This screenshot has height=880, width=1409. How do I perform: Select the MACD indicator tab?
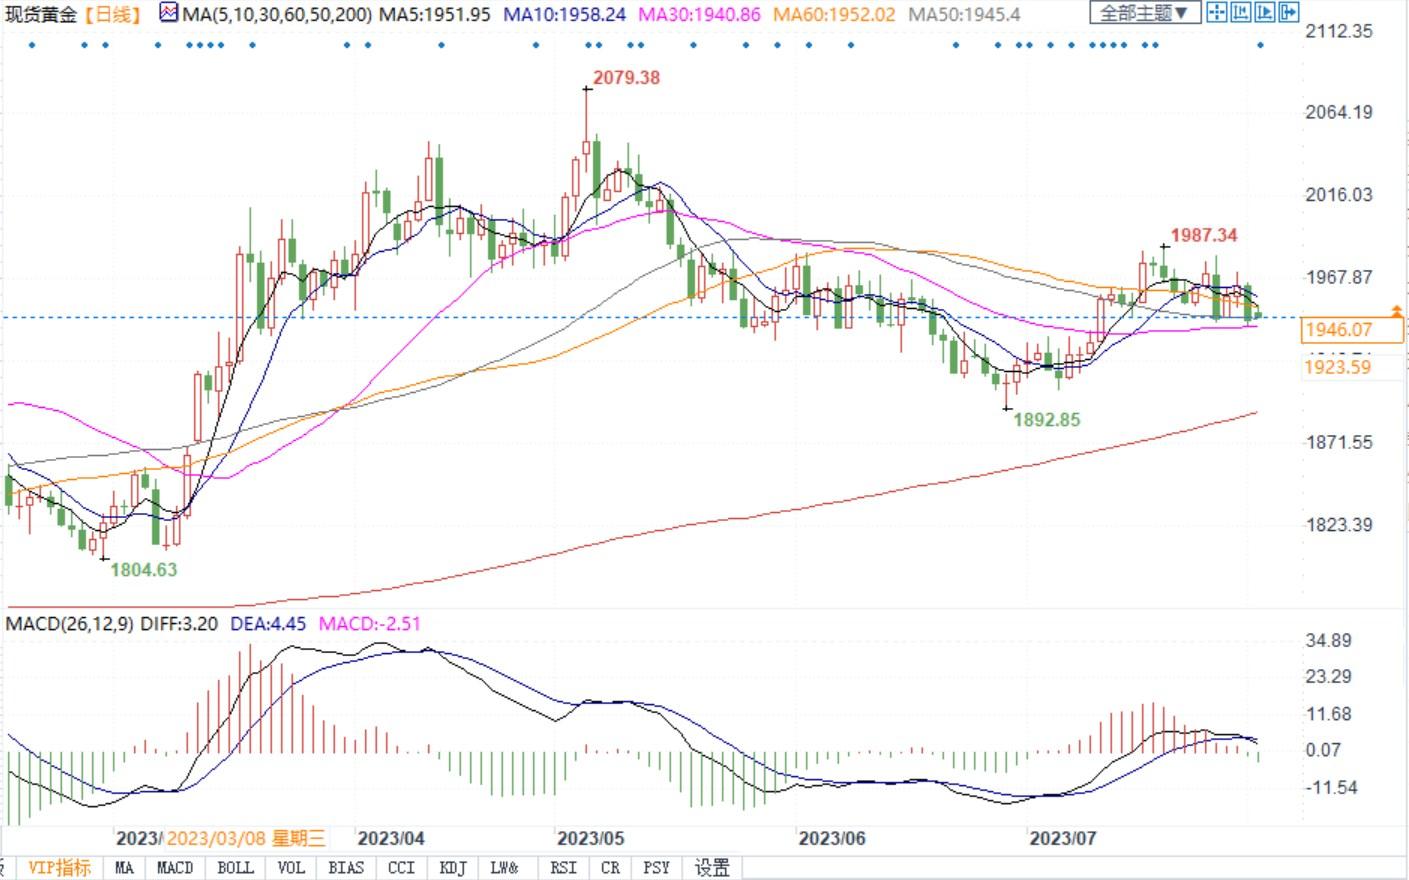(175, 868)
